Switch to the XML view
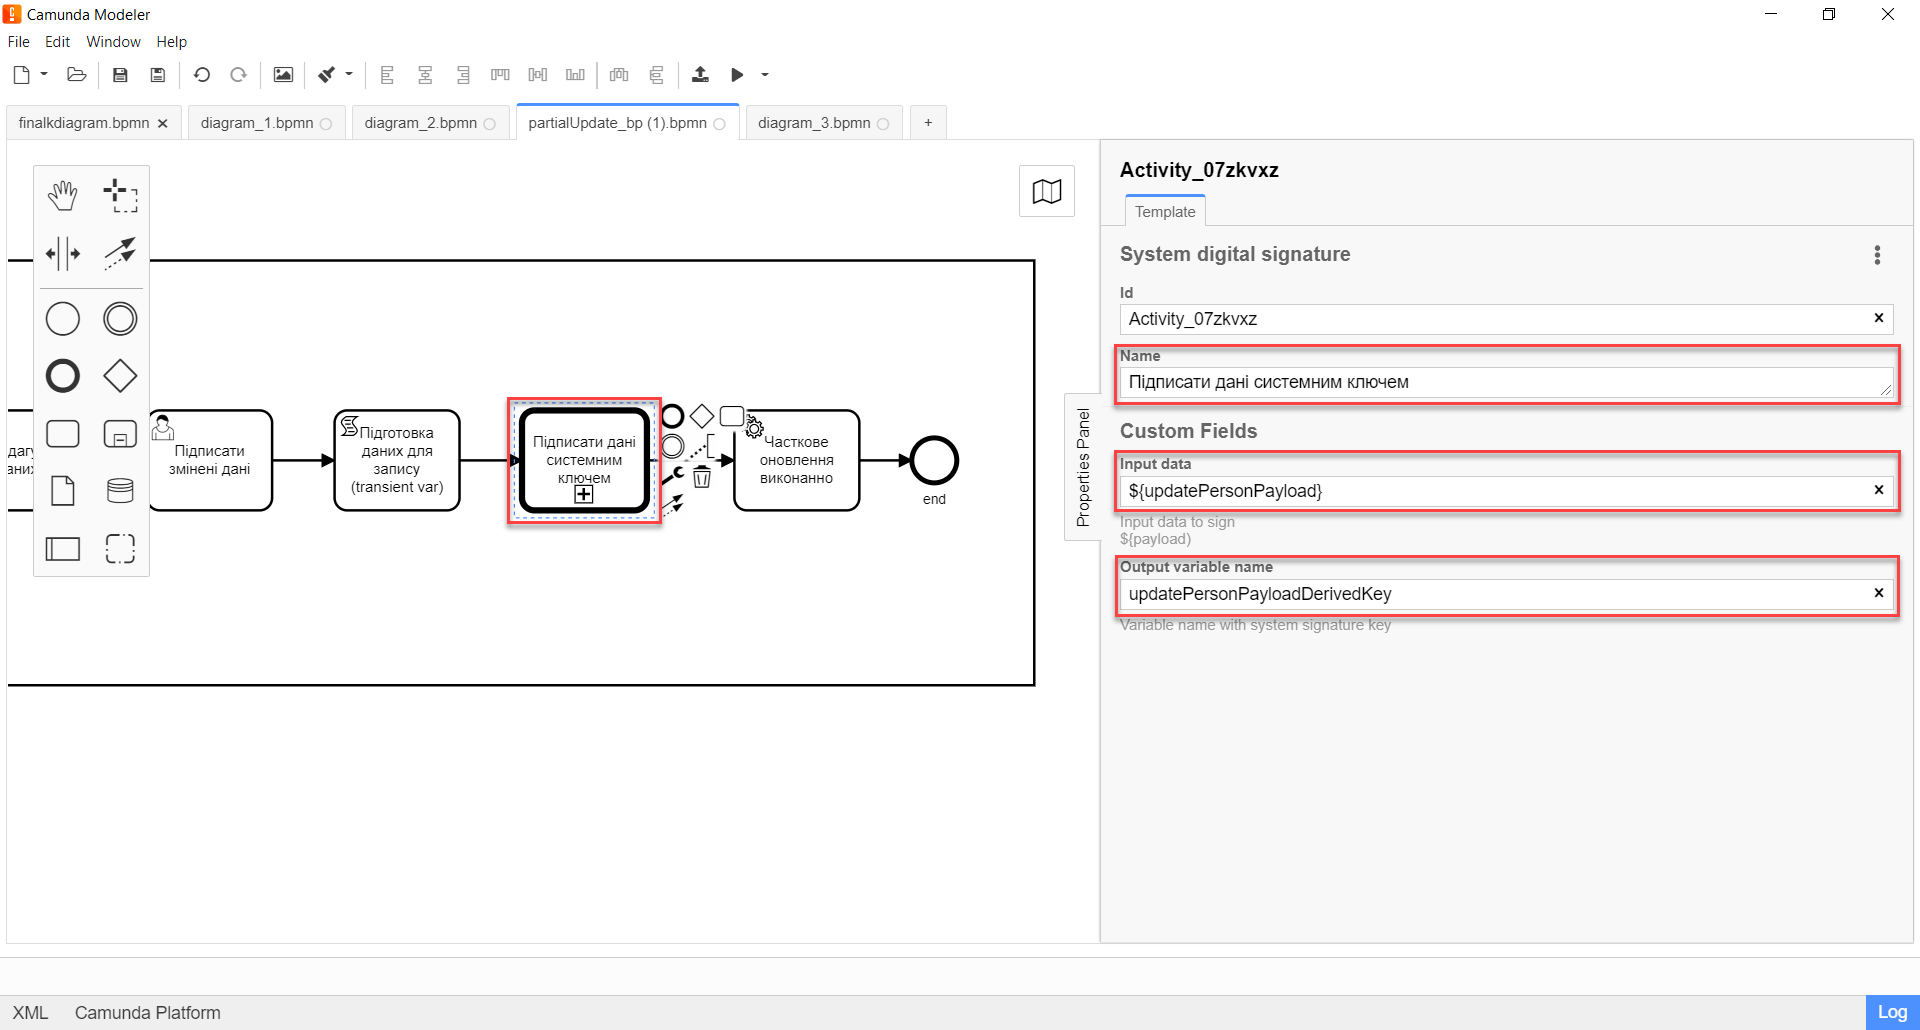This screenshot has width=1920, height=1030. [x=30, y=1012]
